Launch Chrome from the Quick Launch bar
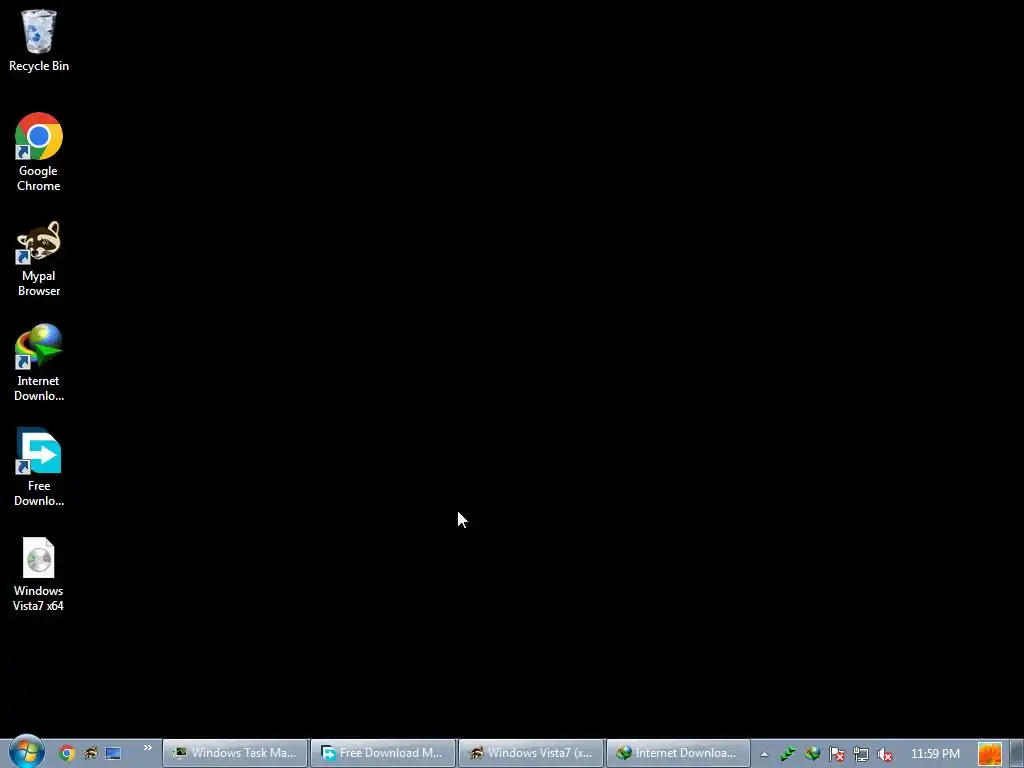Image resolution: width=1024 pixels, height=768 pixels. (67, 753)
